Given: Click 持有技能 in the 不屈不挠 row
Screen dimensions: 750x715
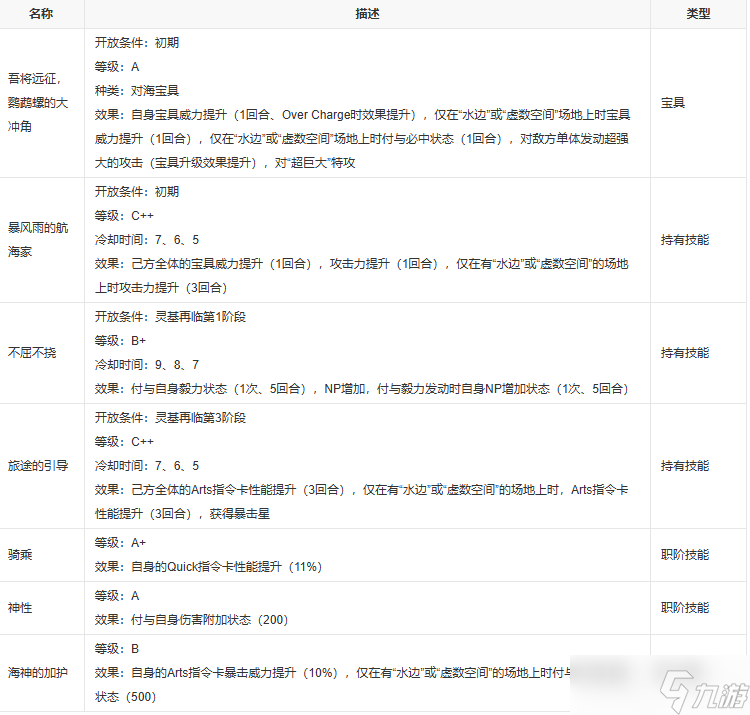Looking at the screenshot, I should coord(684,353).
